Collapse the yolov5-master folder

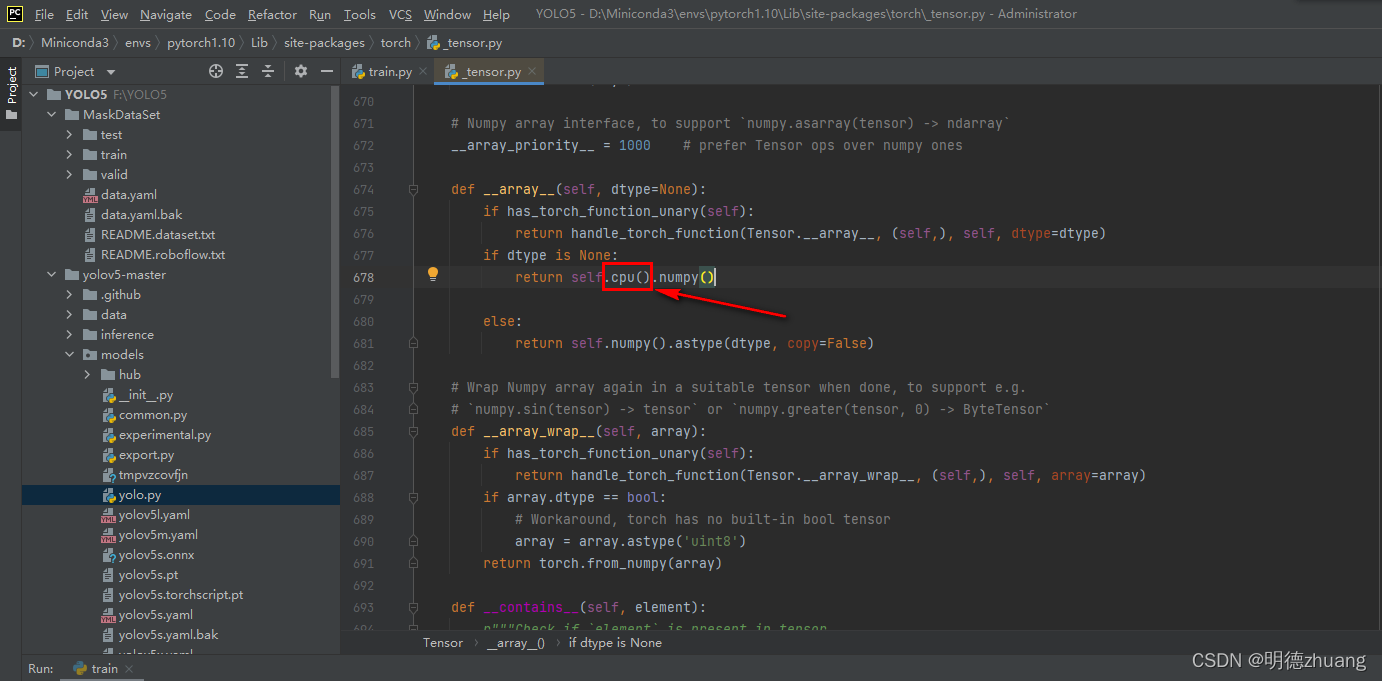click(51, 274)
